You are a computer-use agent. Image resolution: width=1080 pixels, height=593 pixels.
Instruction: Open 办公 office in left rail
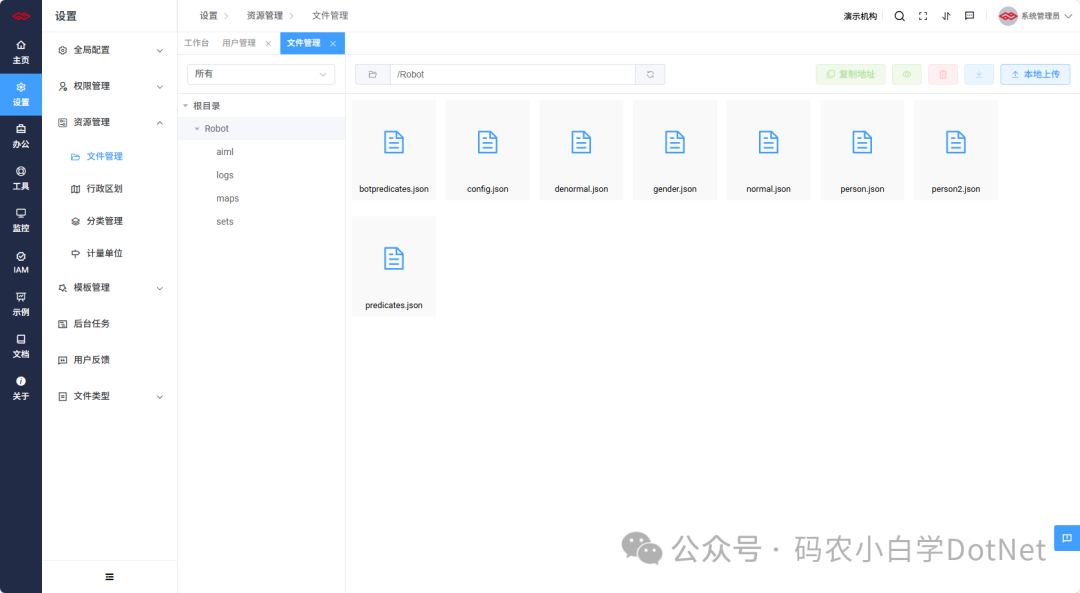coord(21,136)
